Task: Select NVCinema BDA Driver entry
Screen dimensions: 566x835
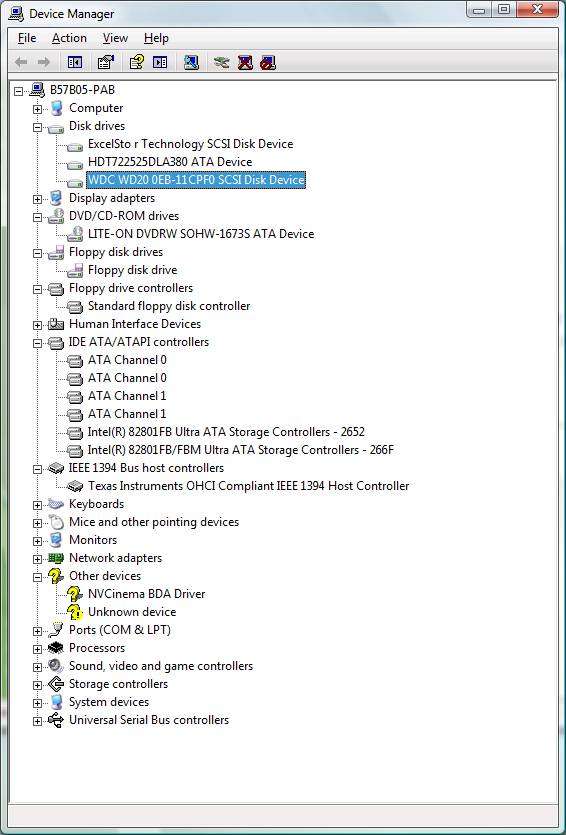Action: click(146, 593)
